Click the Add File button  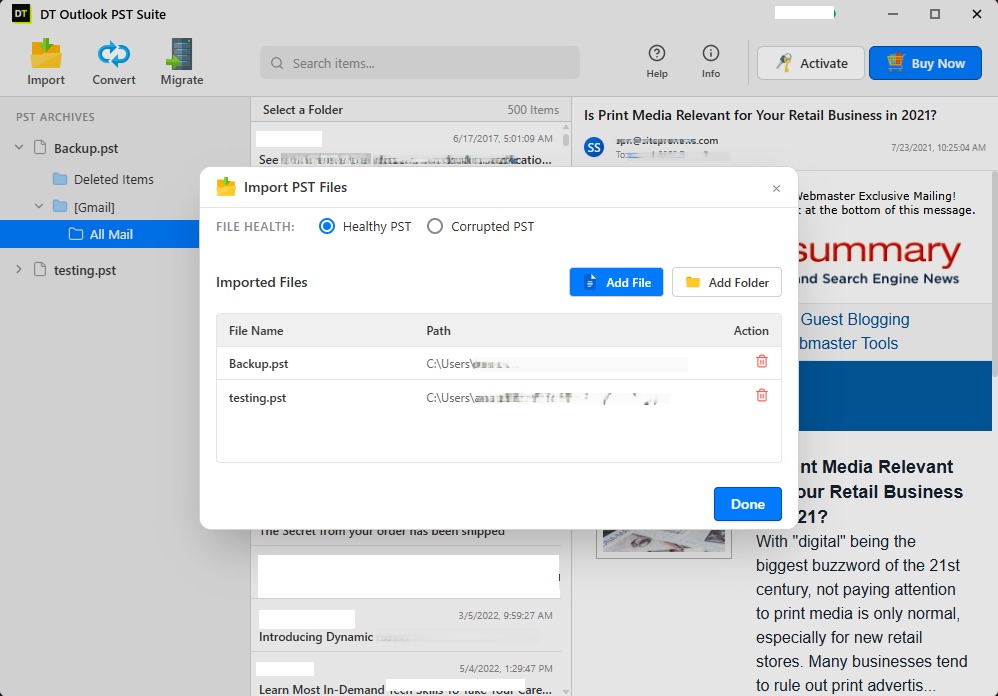(616, 282)
